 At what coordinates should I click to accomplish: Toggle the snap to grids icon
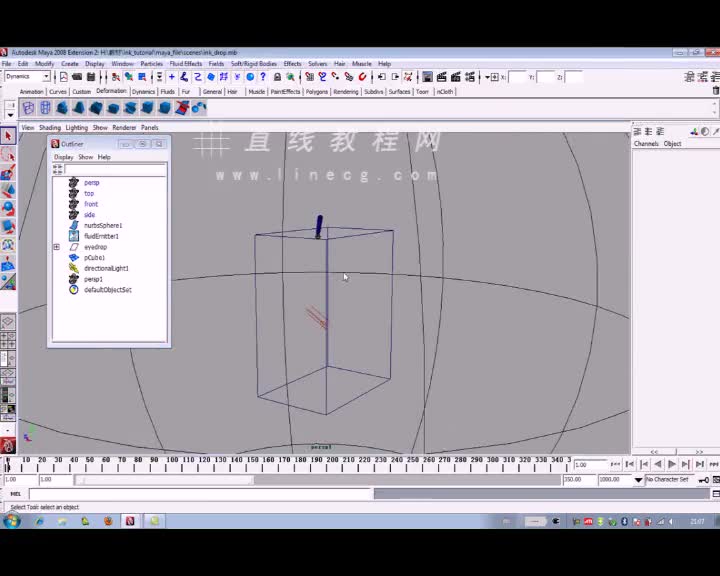310,77
